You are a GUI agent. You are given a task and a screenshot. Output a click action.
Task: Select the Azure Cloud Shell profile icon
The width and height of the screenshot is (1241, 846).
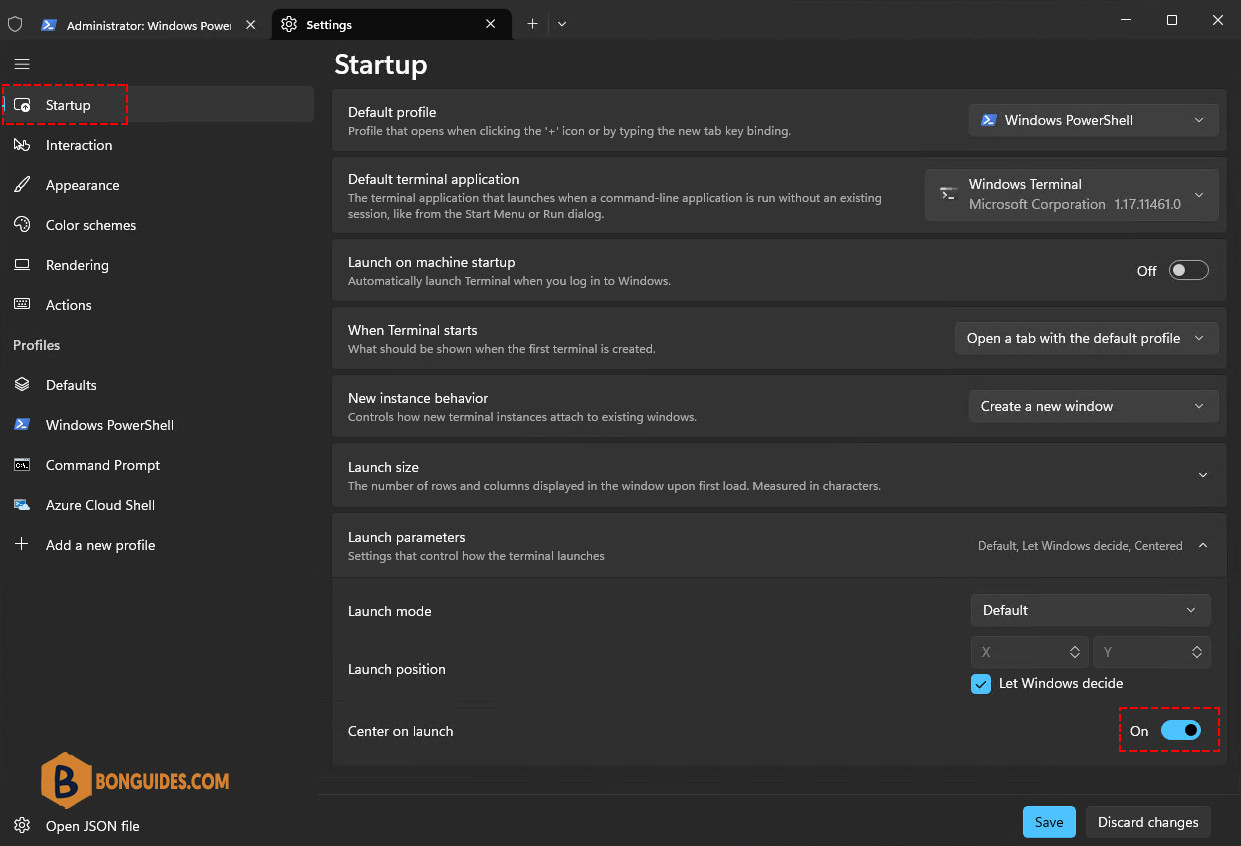(x=22, y=505)
